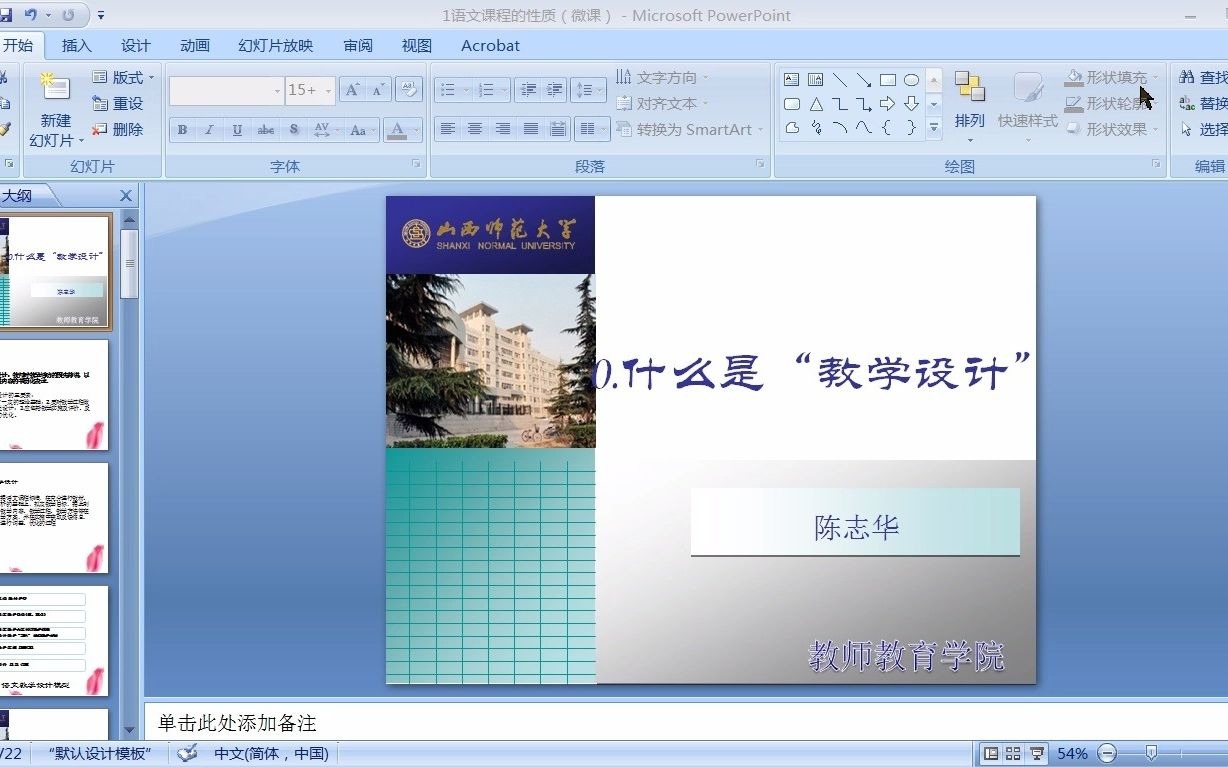The height and width of the screenshot is (768, 1228).
Task: Open the Quick Access Toolbar customize menu
Action: coord(101,14)
